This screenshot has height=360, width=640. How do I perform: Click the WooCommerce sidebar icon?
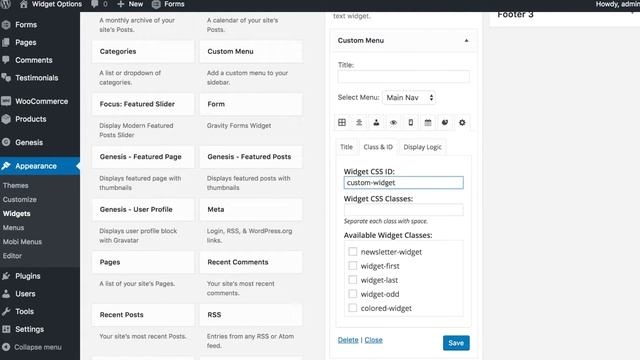(x=6, y=101)
